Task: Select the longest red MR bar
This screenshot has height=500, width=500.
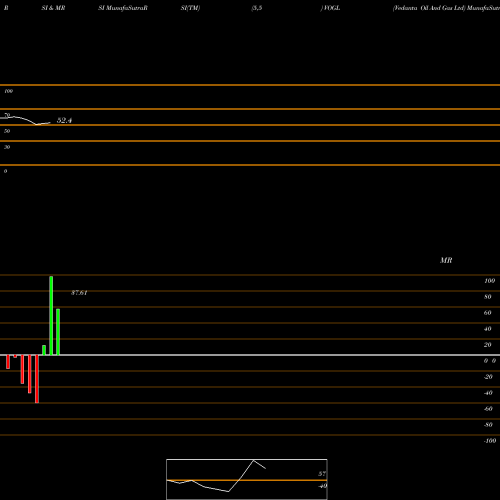Action: (x=37, y=379)
